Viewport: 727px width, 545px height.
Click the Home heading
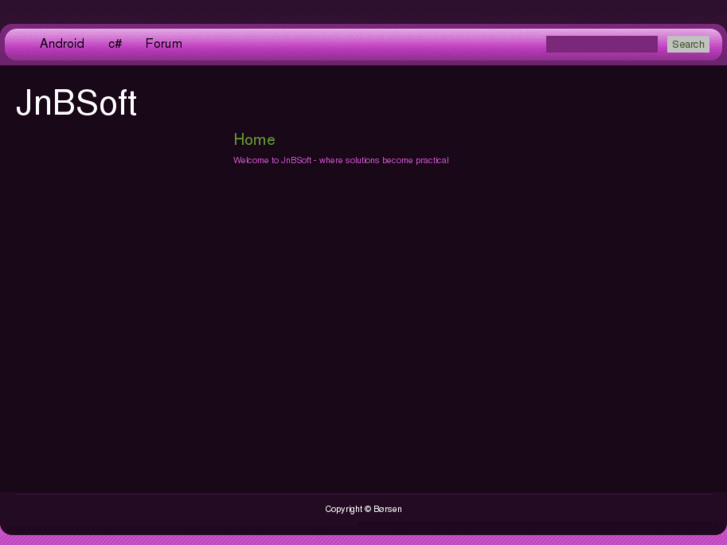(x=254, y=139)
